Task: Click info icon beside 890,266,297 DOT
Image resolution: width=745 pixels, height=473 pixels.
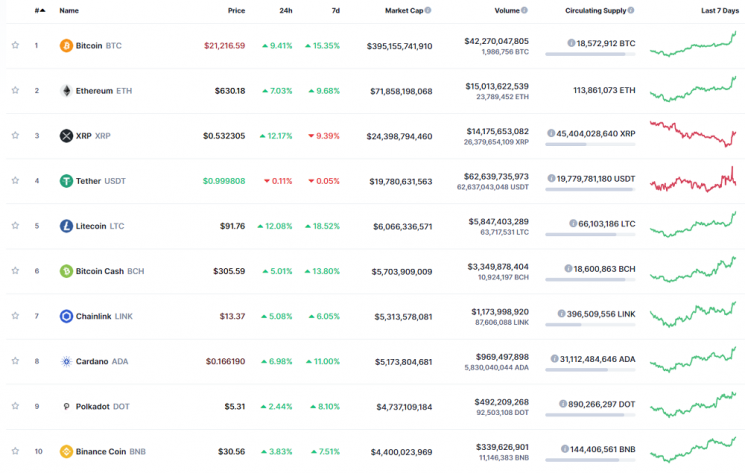Action: pyautogui.click(x=563, y=404)
